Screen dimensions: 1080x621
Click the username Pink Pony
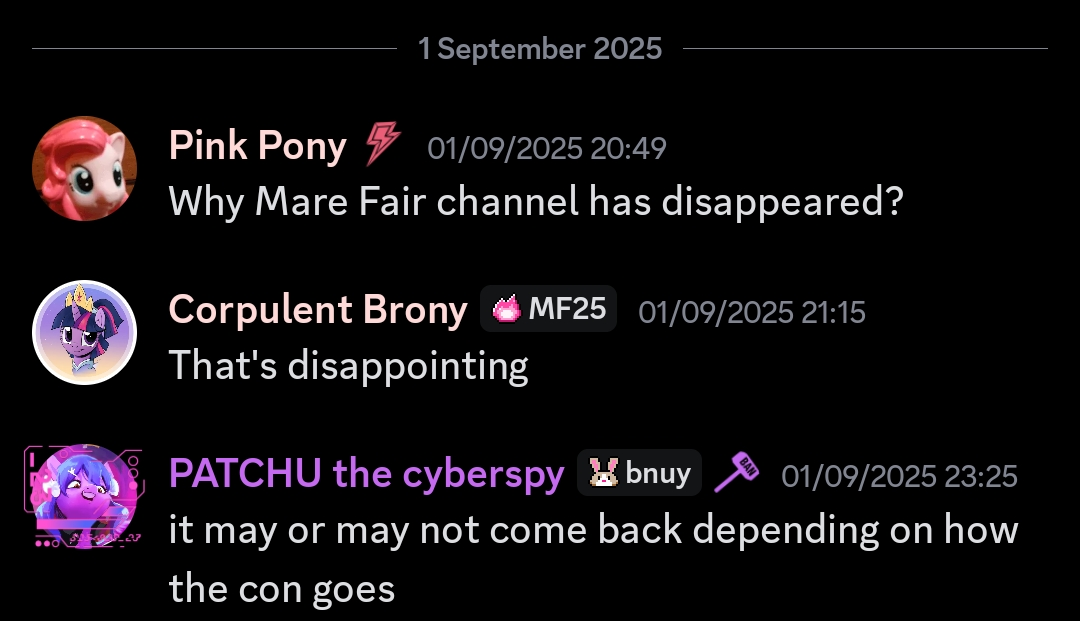[x=258, y=146]
